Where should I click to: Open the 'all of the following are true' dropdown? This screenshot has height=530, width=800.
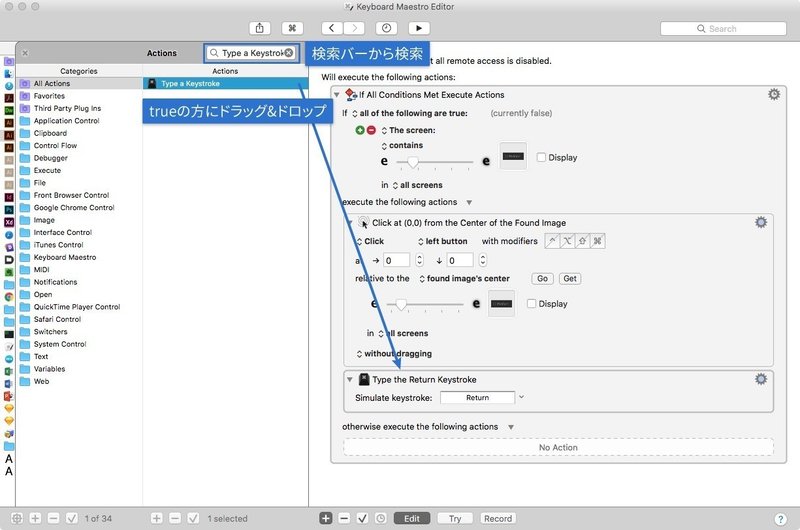click(410, 113)
